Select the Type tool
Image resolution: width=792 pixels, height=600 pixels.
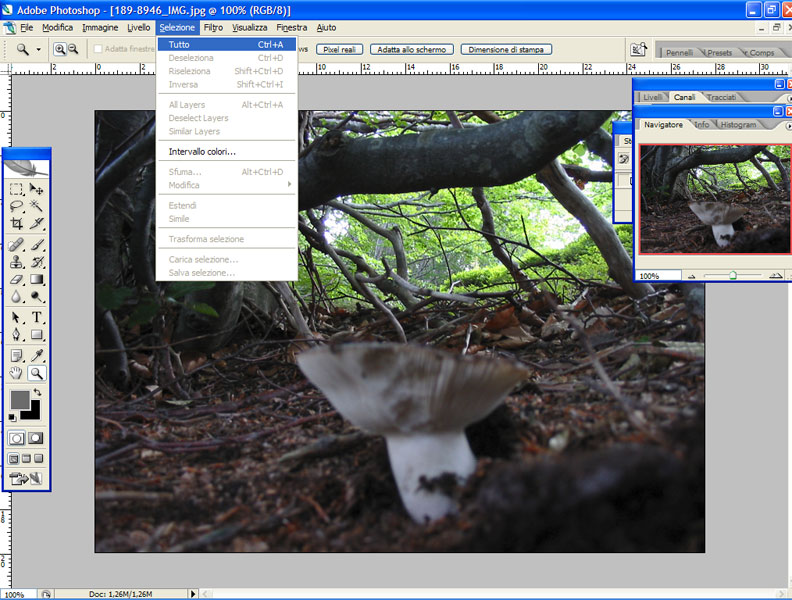[37, 317]
